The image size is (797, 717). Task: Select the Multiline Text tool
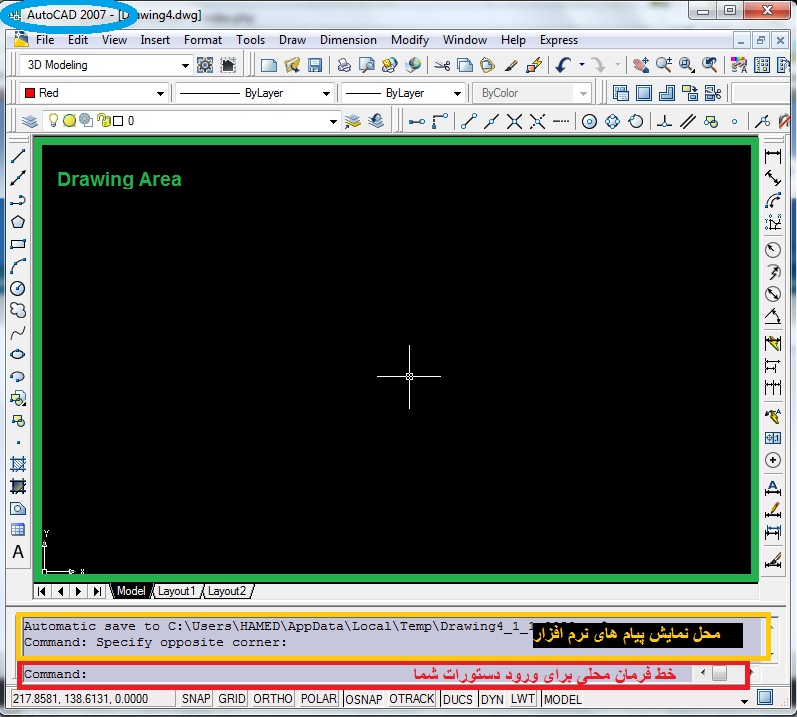18,552
